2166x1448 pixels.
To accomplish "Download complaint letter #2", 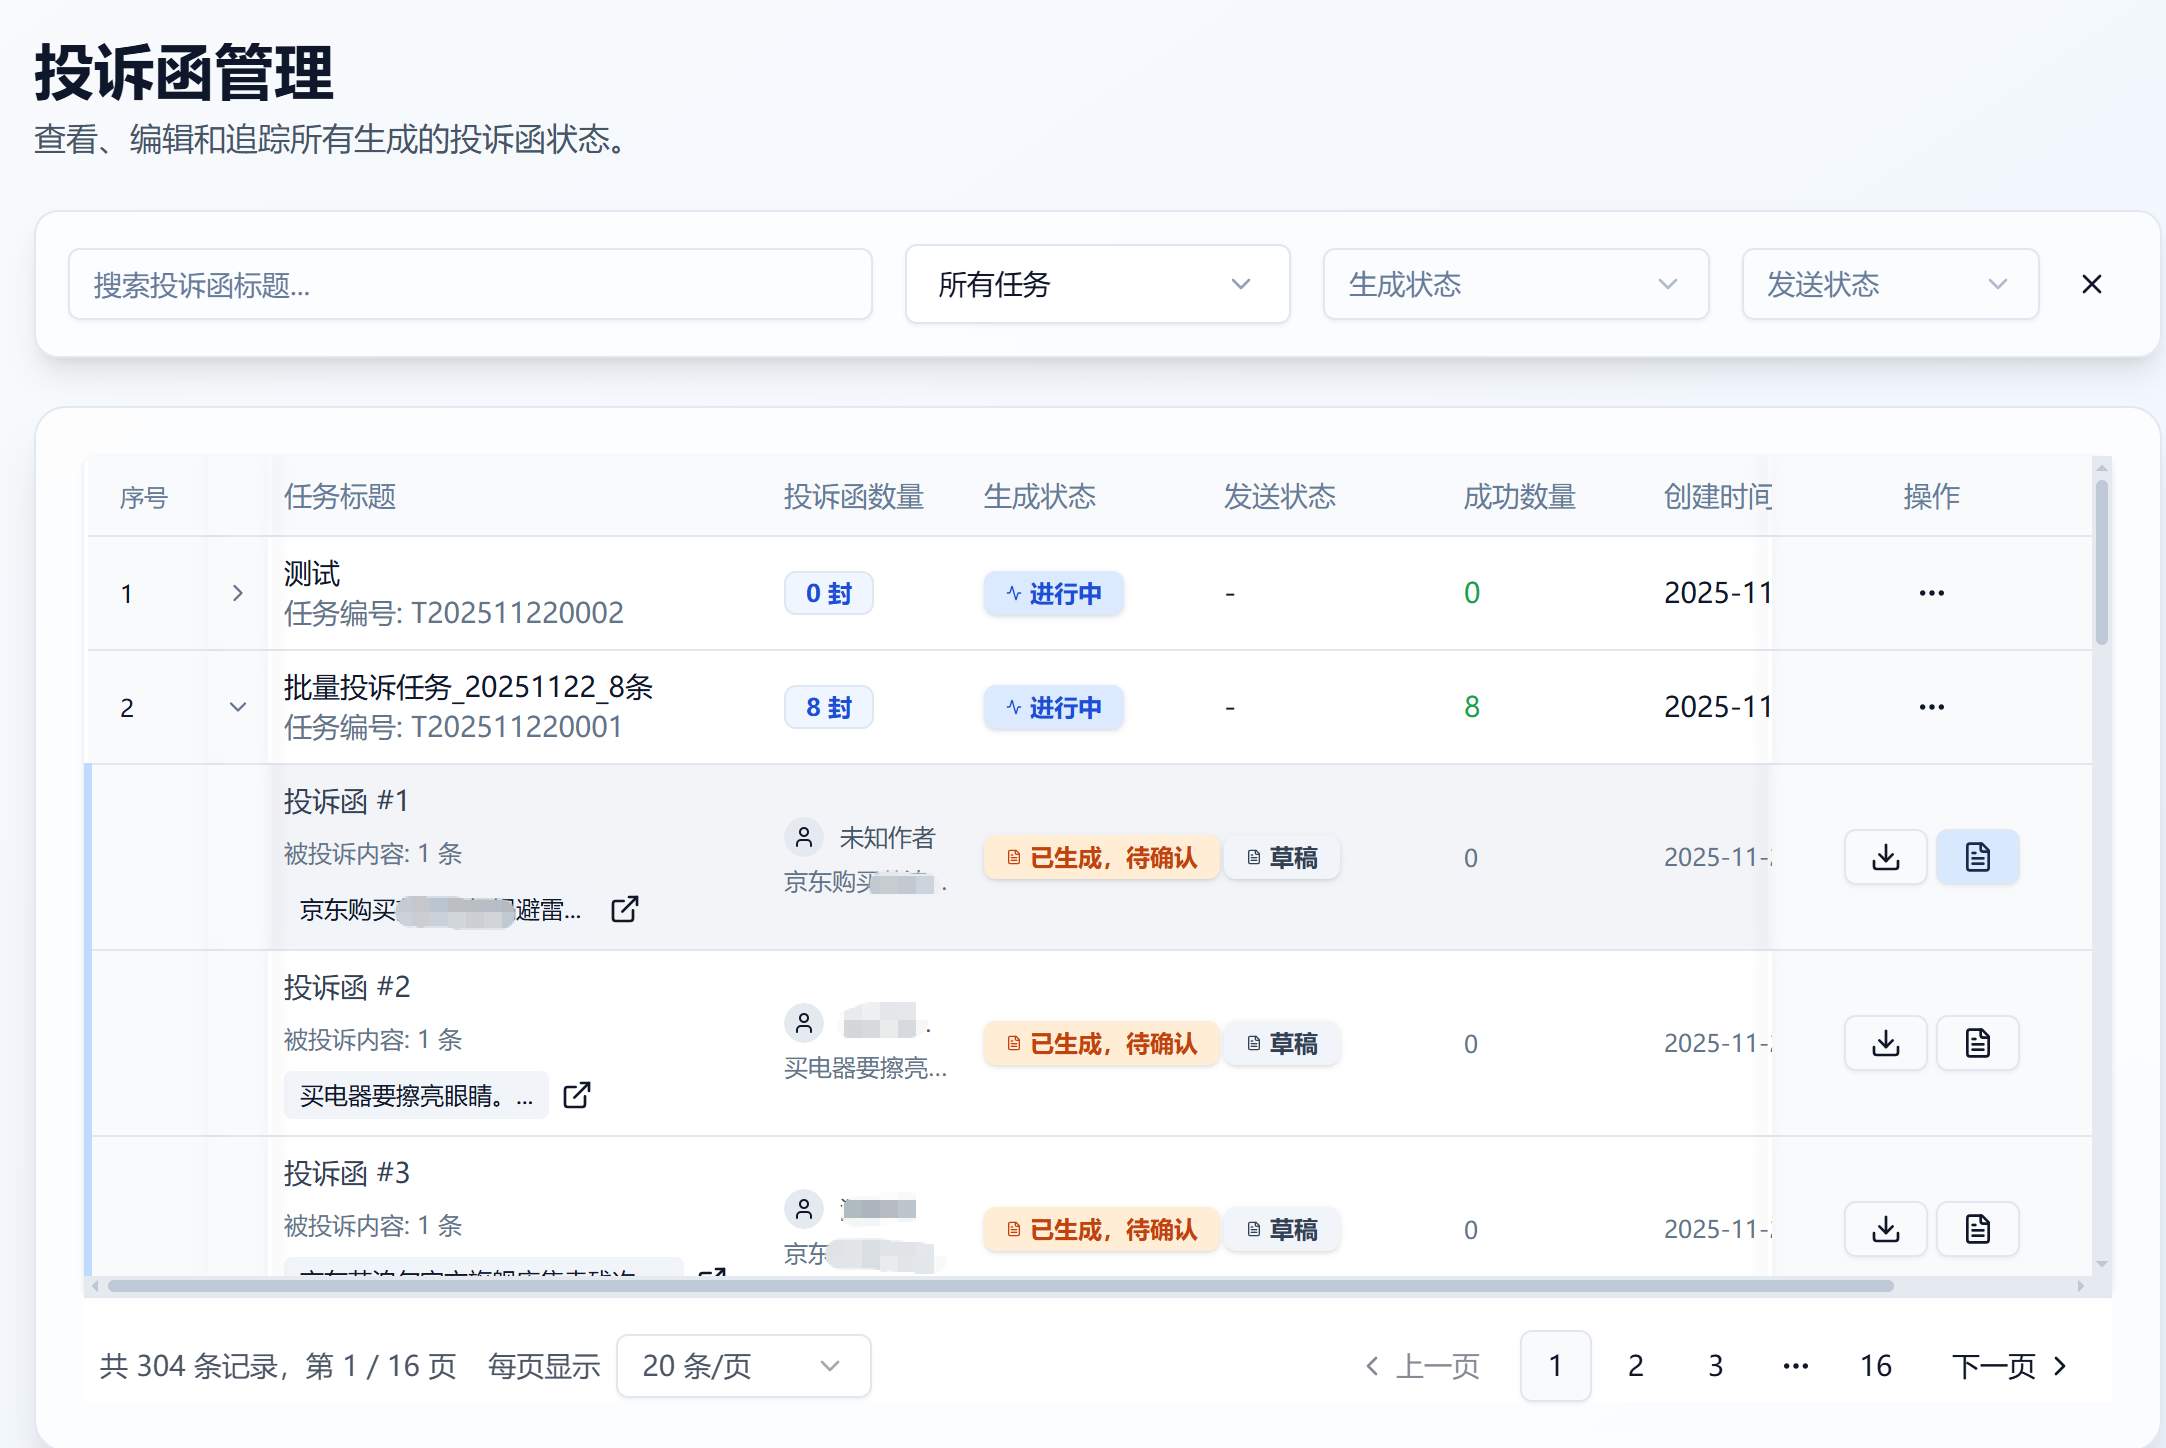I will (1885, 1043).
